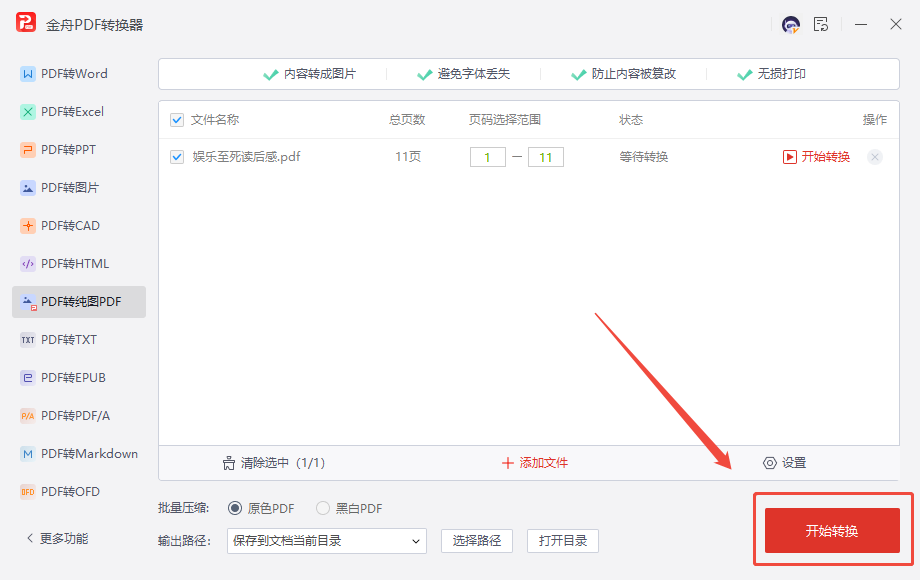Click the plus icon for 添加文件
Screen dimensions: 920x580
click(x=508, y=463)
